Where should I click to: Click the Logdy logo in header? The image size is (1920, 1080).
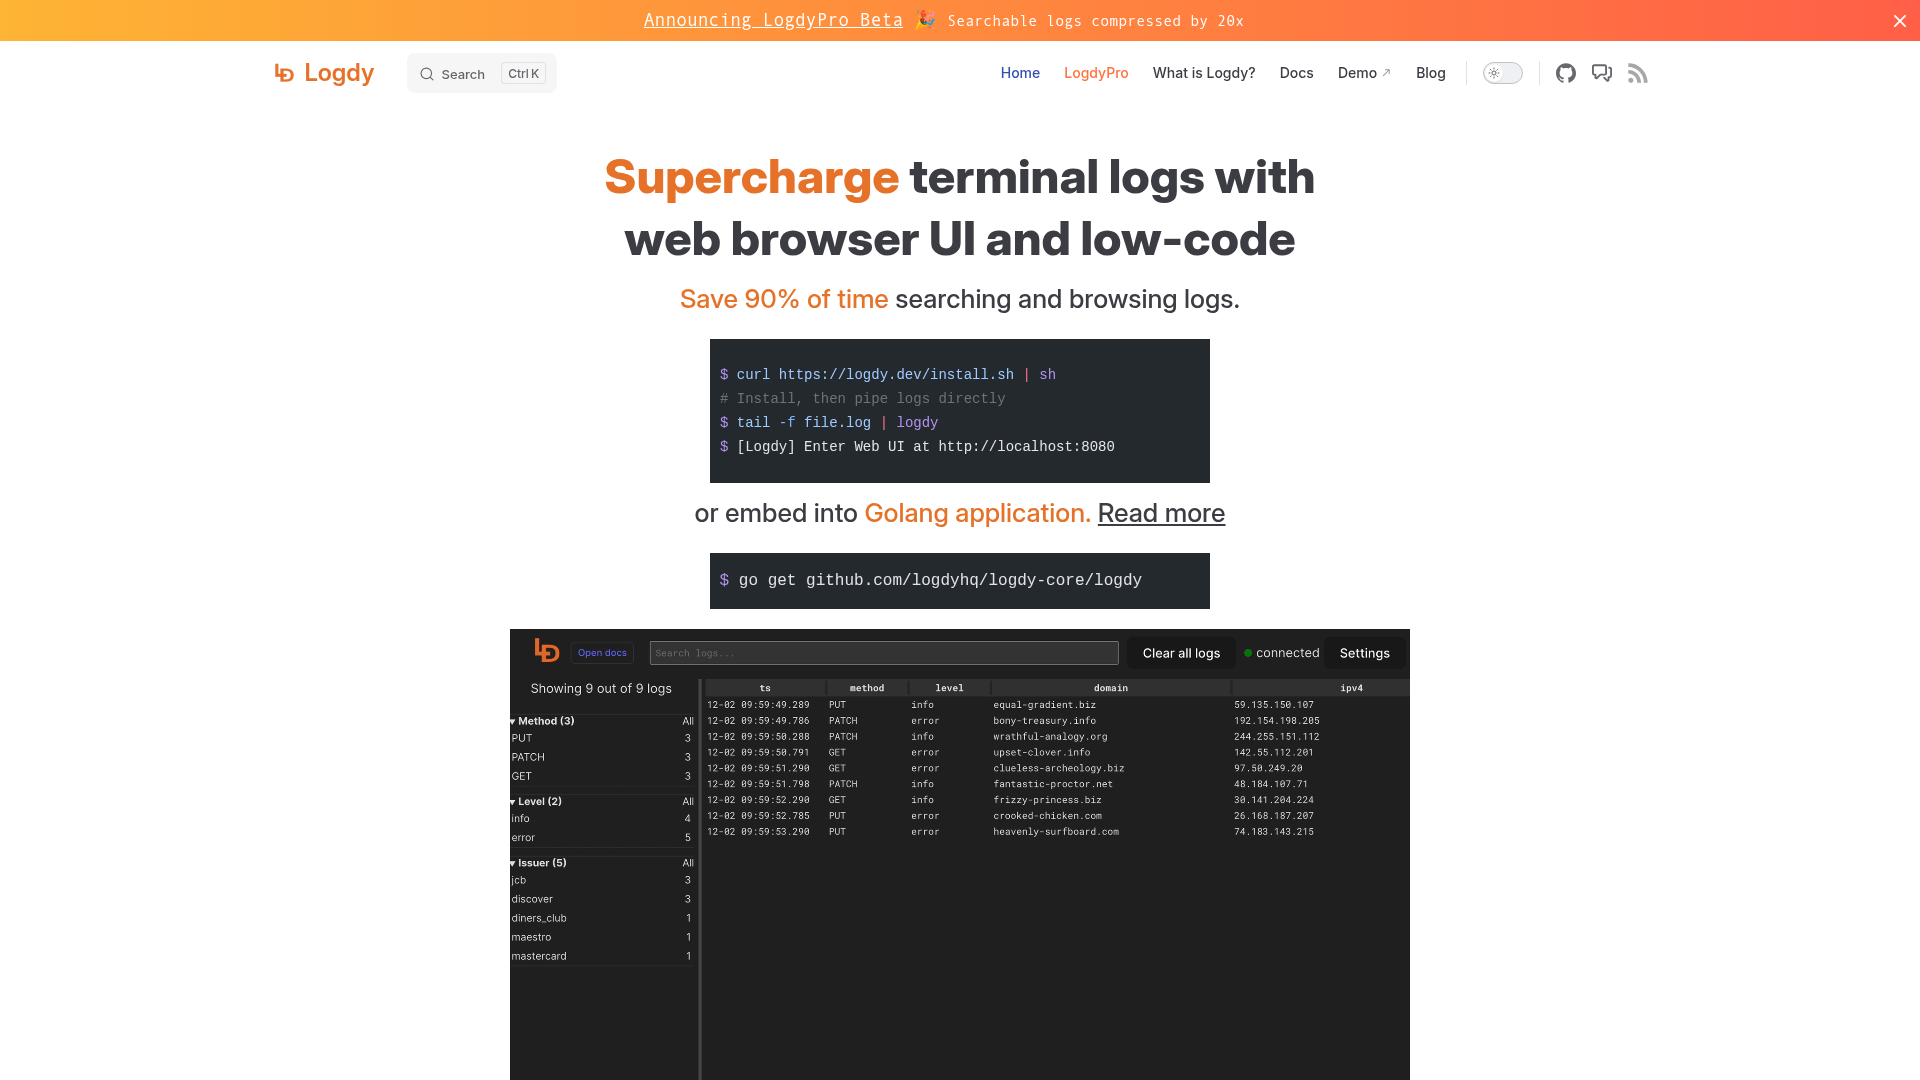tap(324, 73)
